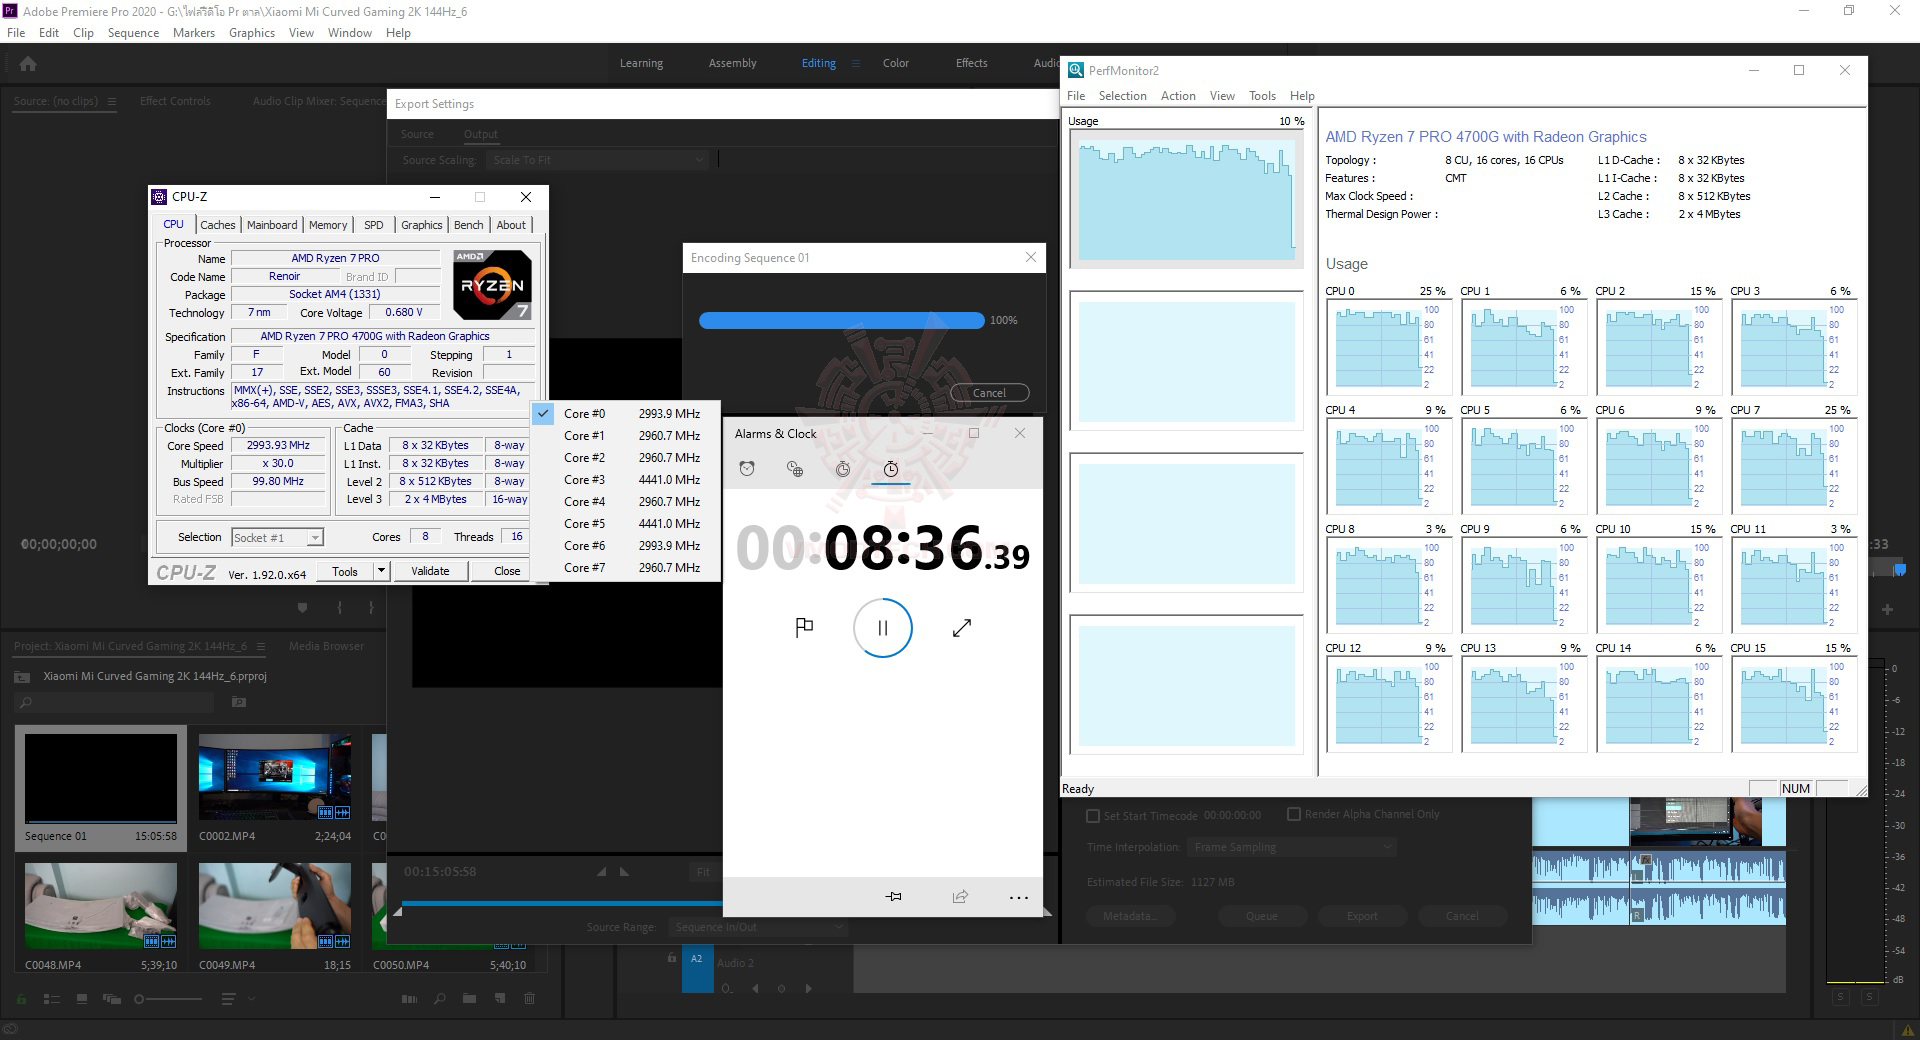The width and height of the screenshot is (1920, 1040).
Task: Delete selected item with trash icon
Action: click(530, 999)
